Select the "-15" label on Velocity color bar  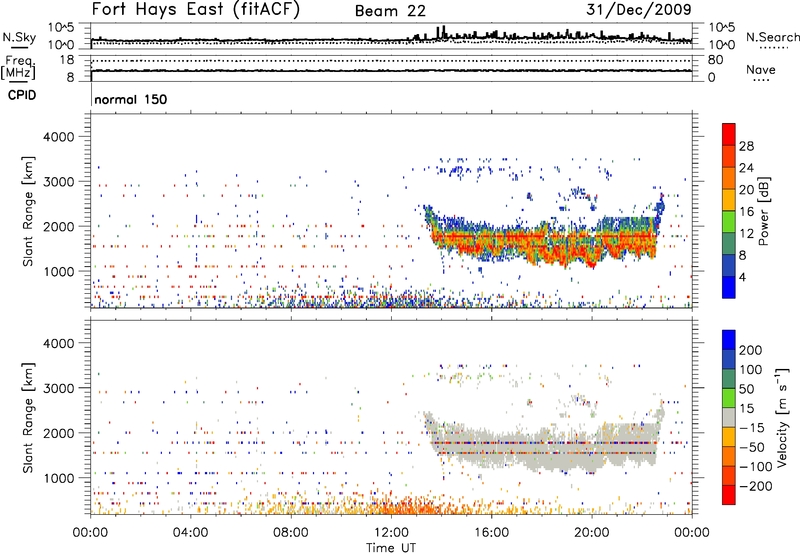click(752, 428)
